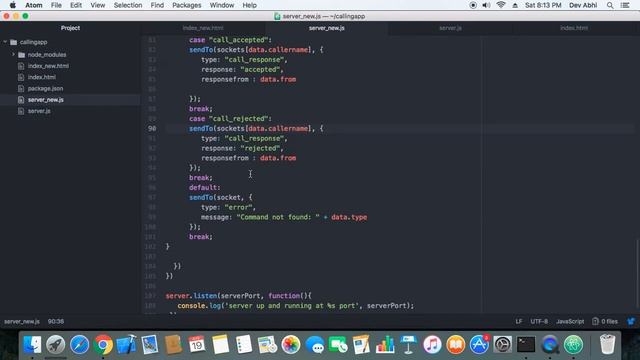Click the Dev Abhi user menu
The width and height of the screenshot is (640, 360).
pos(583,5)
